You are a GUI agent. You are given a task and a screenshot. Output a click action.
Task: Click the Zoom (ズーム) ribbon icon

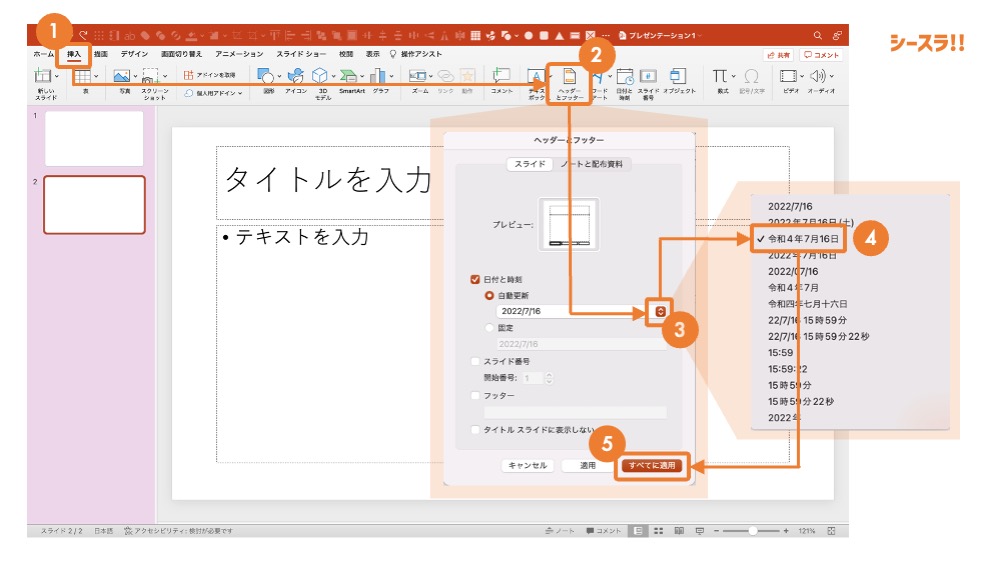[418, 76]
